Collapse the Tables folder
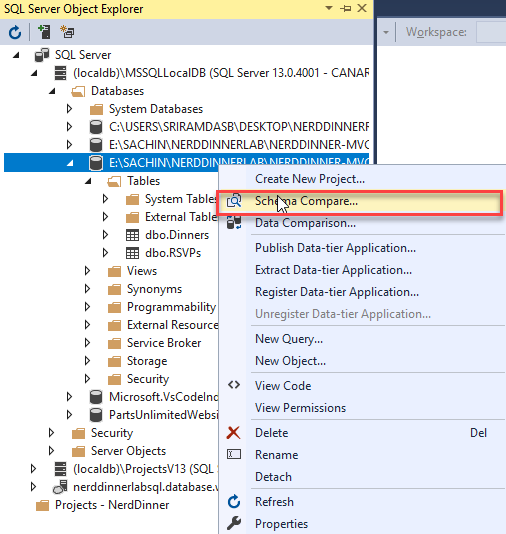The image size is (506, 534). click(x=88, y=181)
